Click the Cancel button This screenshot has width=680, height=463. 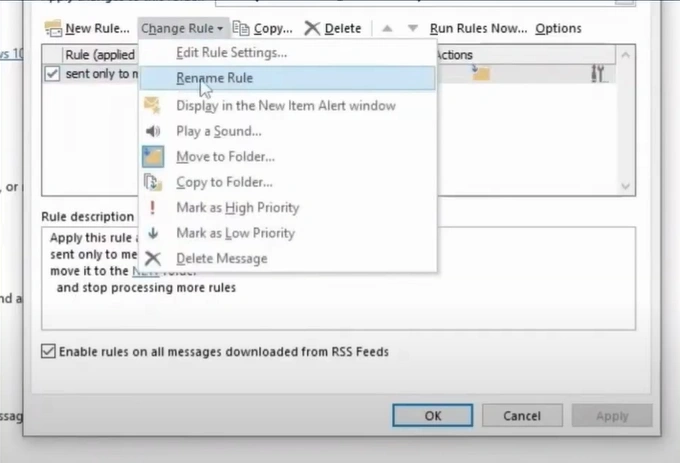pos(522,416)
